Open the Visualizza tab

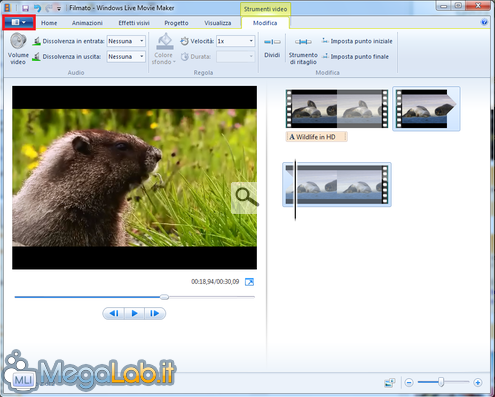(x=218, y=23)
